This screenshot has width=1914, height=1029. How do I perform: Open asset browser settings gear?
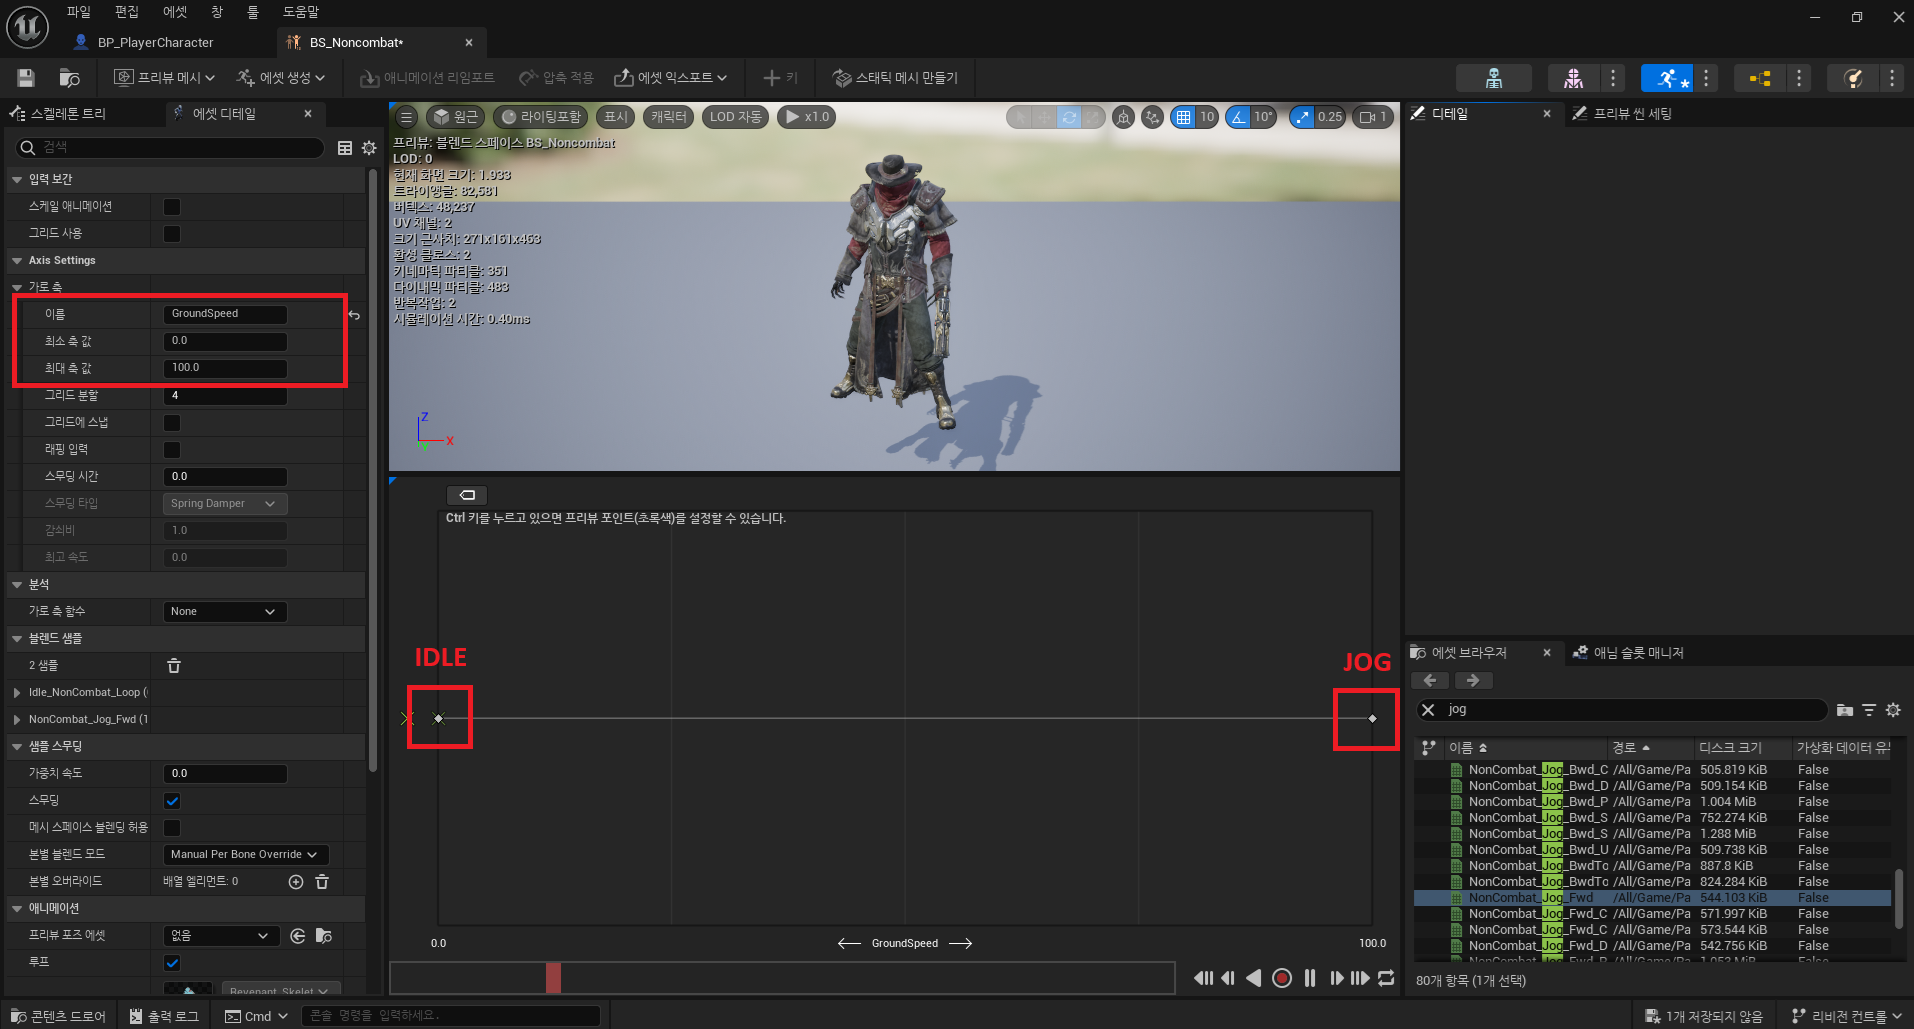(x=1893, y=710)
